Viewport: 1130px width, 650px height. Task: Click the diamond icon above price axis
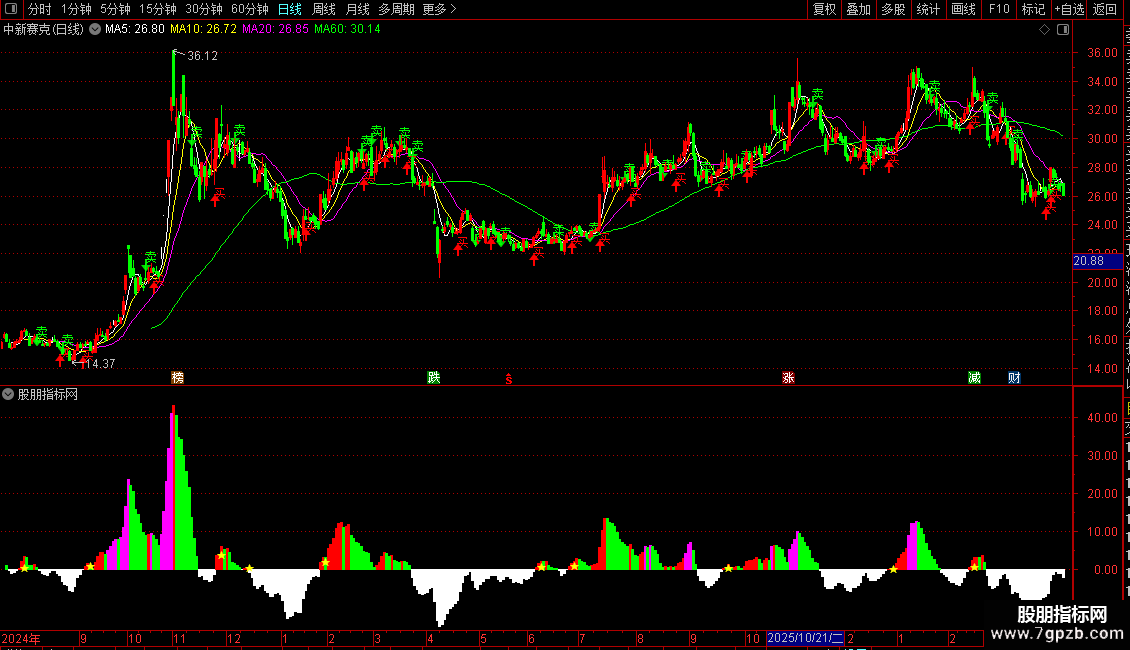click(x=1044, y=30)
